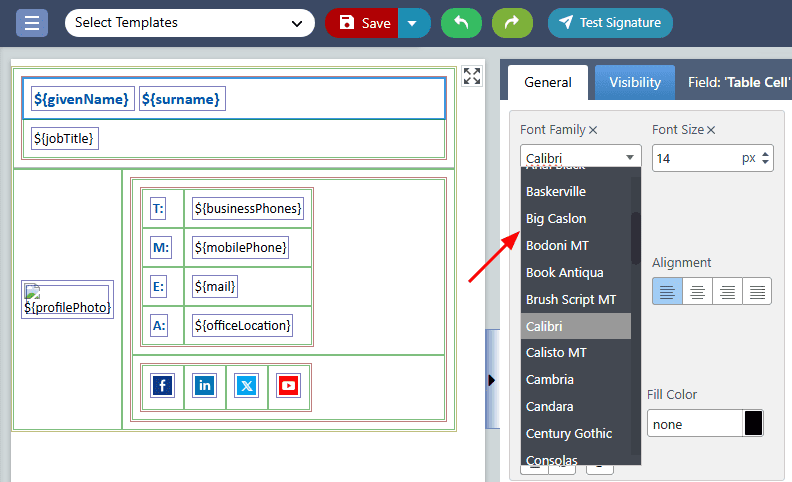Select the LinkedIn social icon
The width and height of the screenshot is (792, 482).
(204, 385)
